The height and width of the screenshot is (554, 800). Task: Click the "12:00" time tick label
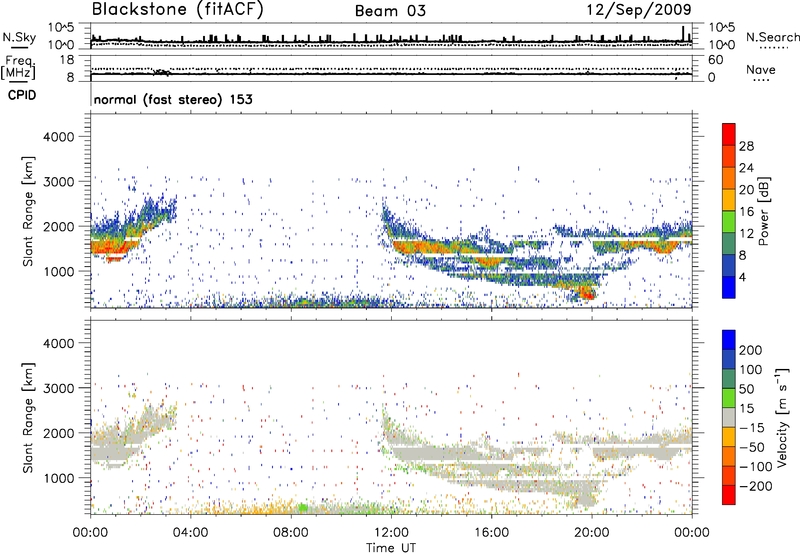[x=391, y=533]
